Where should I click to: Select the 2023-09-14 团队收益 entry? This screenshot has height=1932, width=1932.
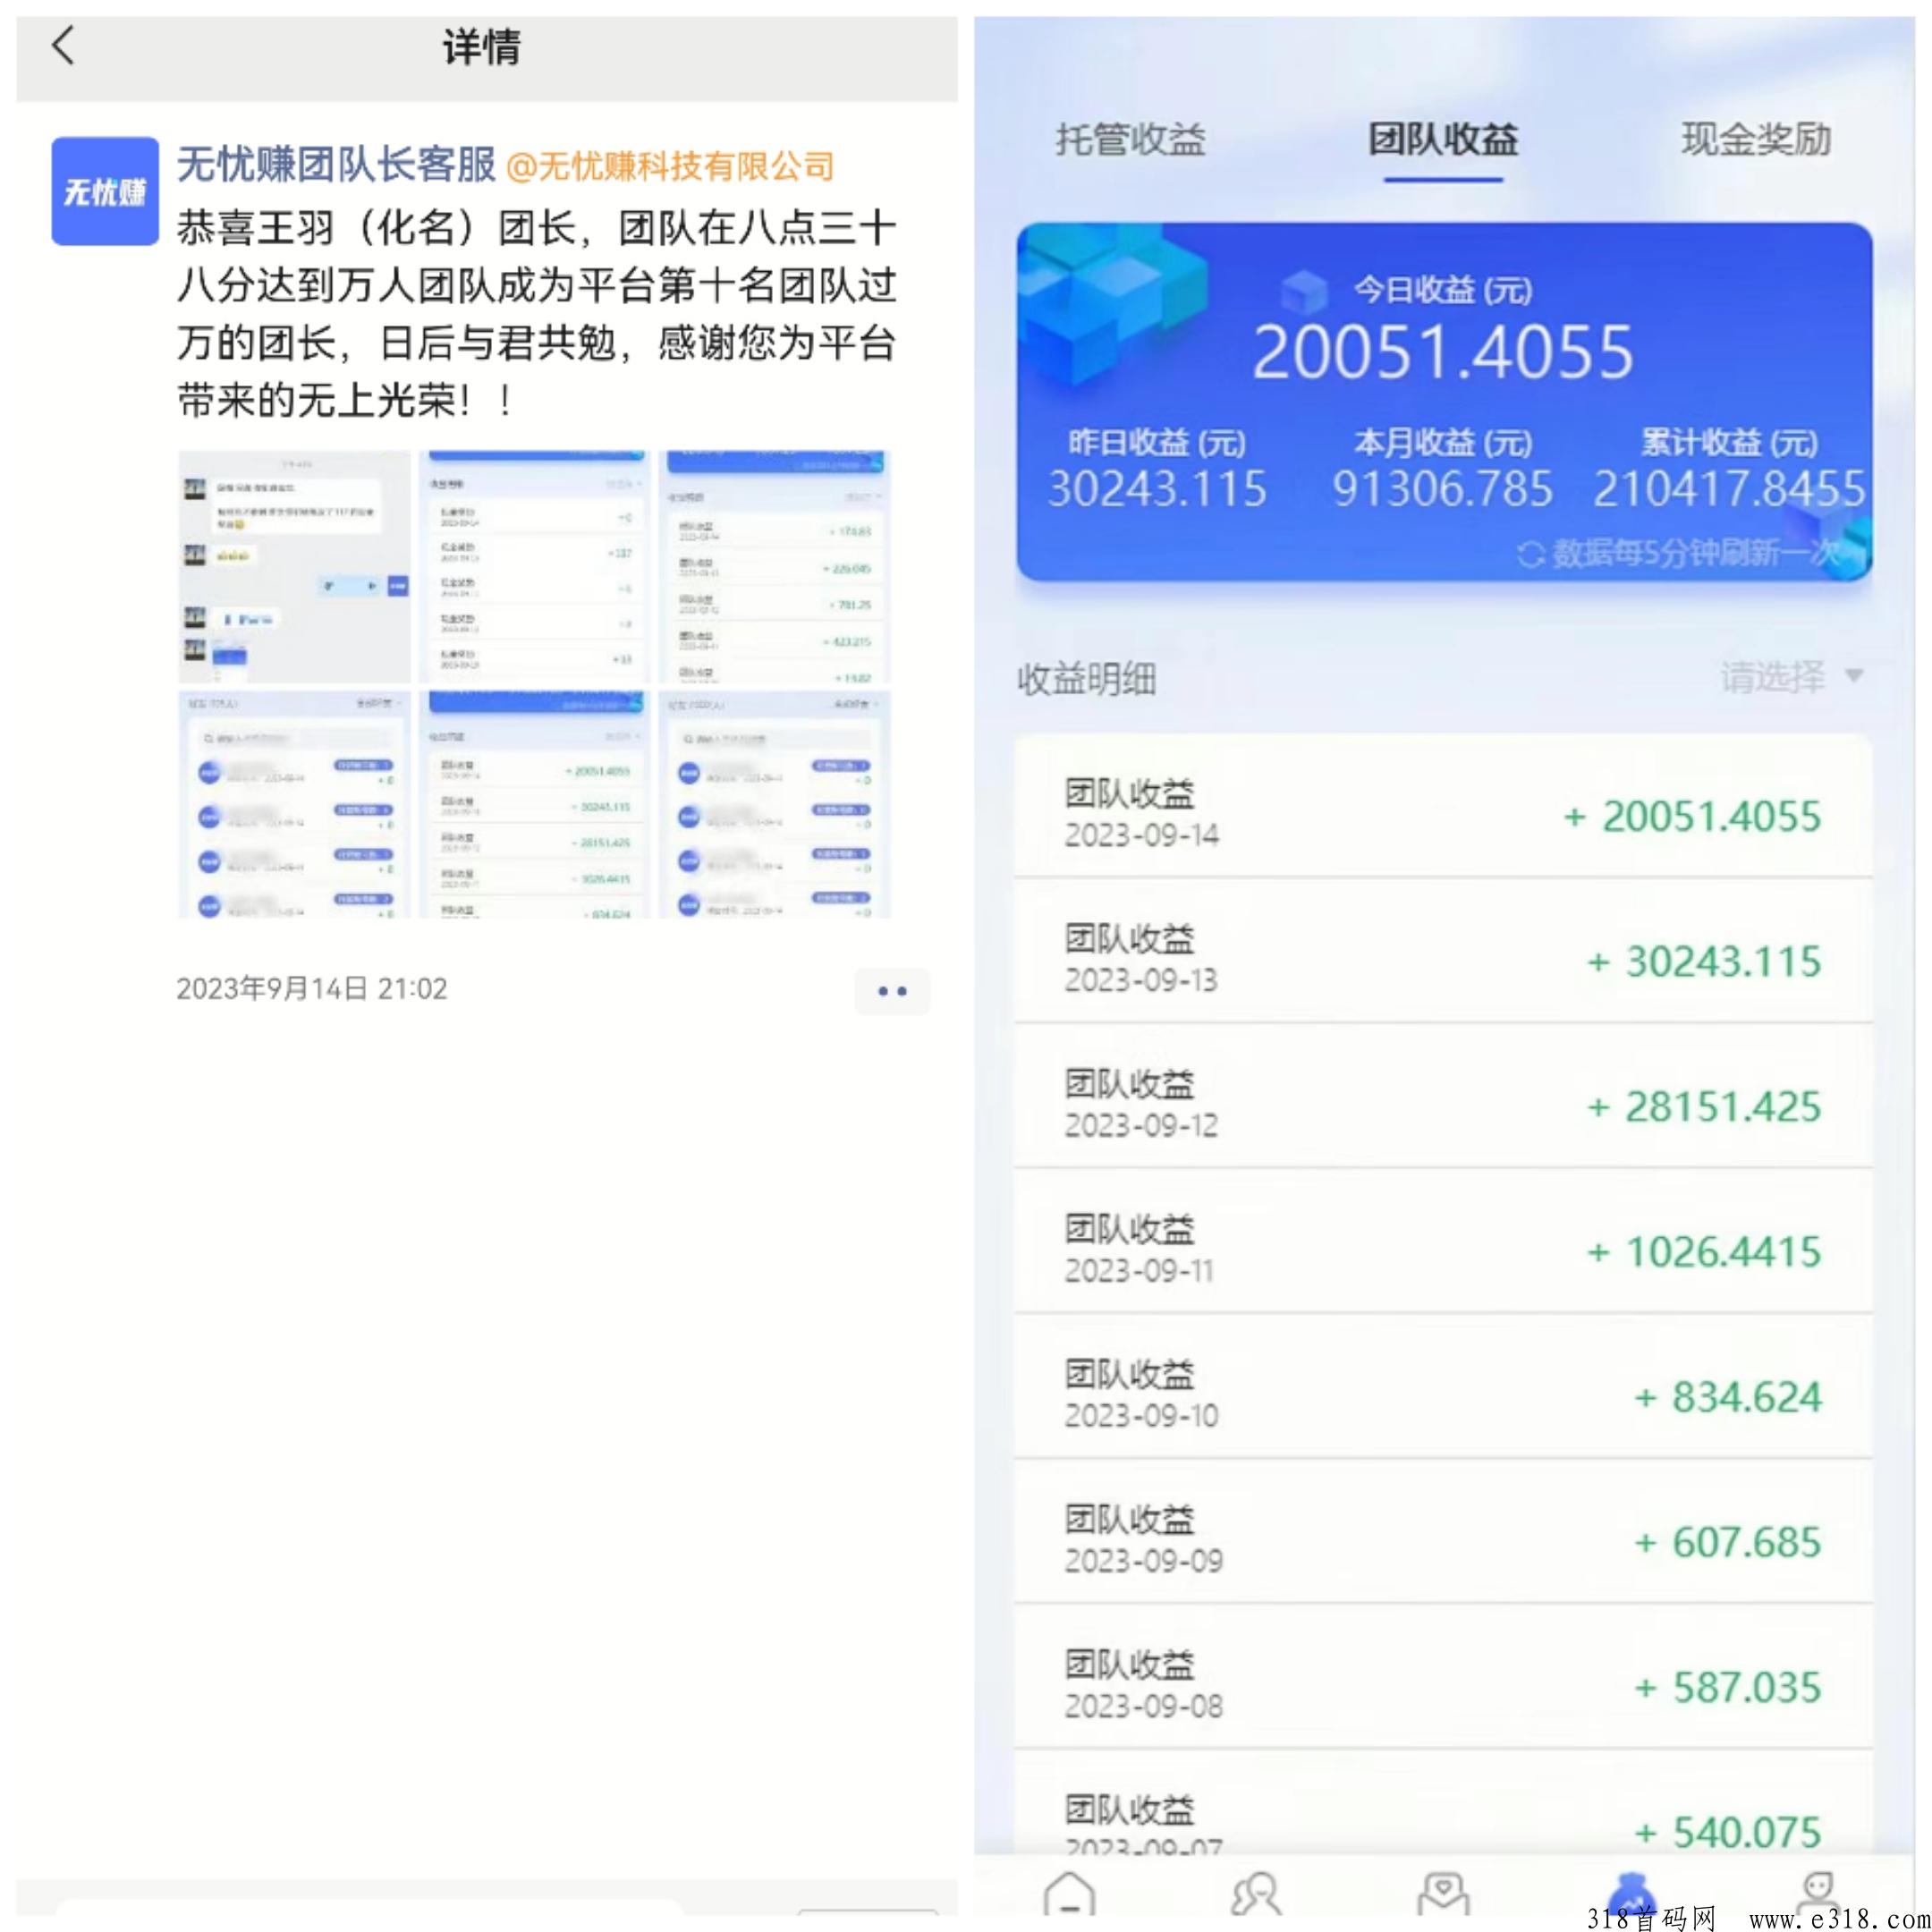[1443, 815]
